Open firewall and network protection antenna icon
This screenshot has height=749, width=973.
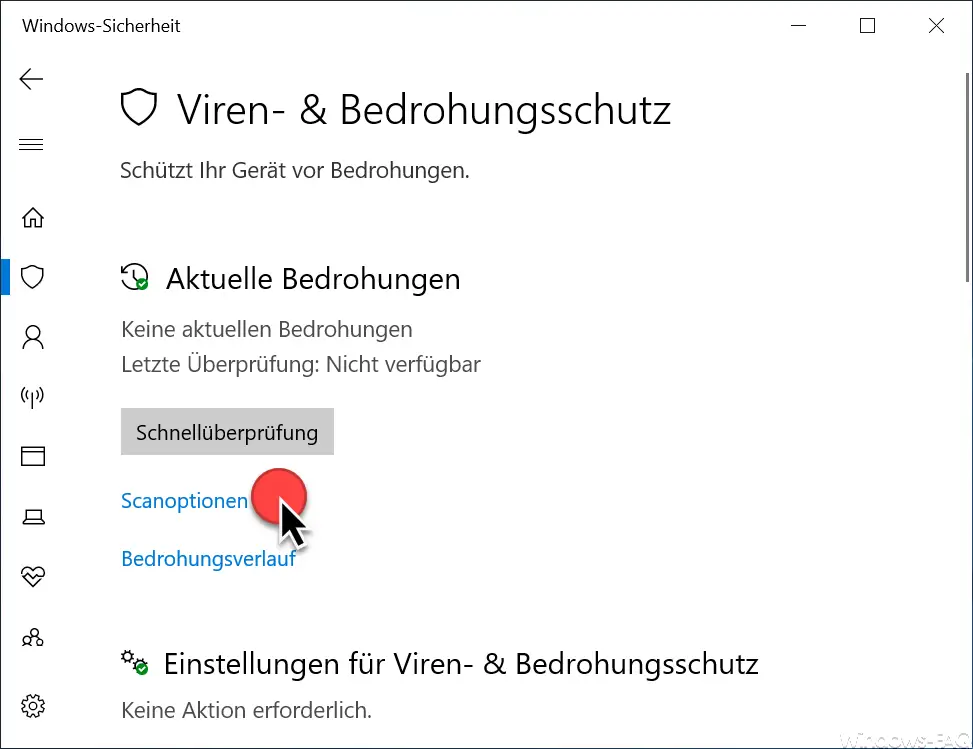tap(32, 397)
